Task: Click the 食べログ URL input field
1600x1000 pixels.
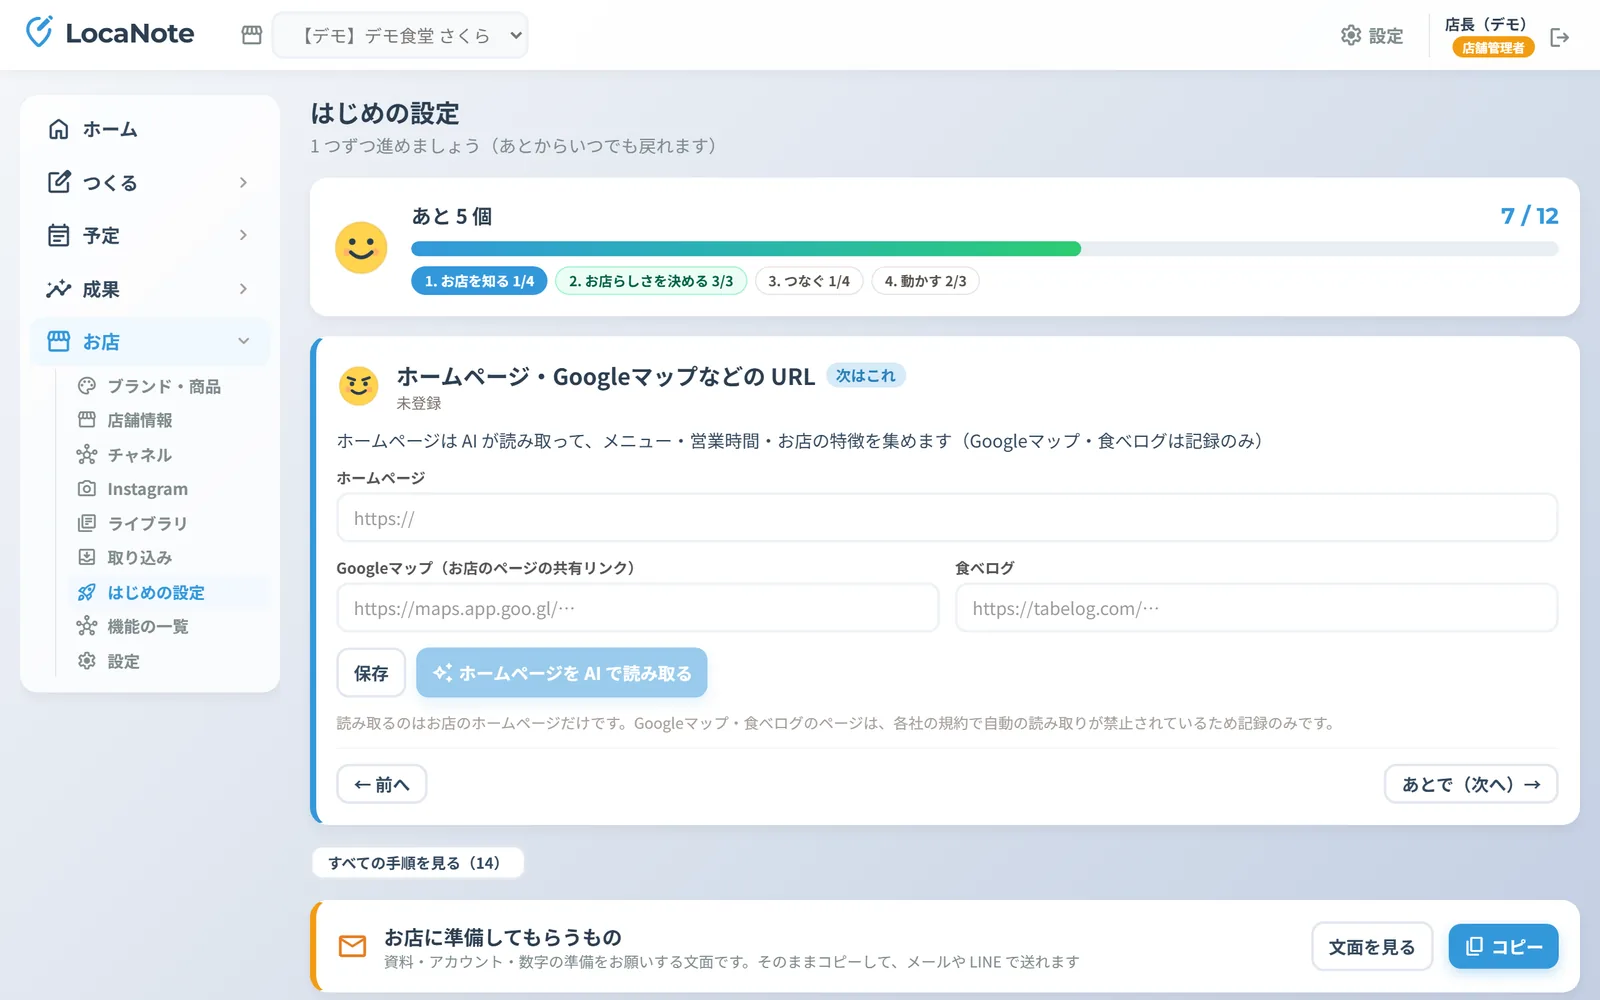Action: pos(1257,608)
